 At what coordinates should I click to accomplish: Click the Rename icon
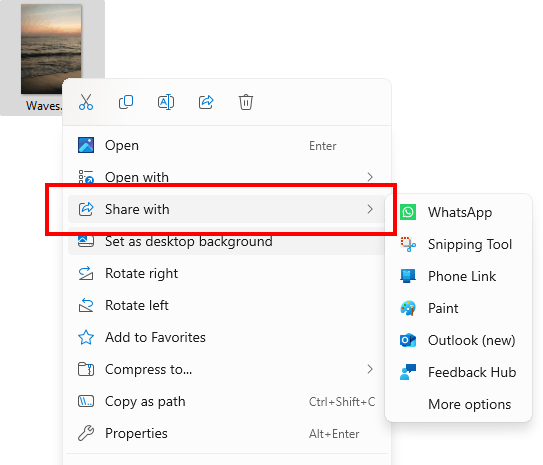[x=166, y=102]
